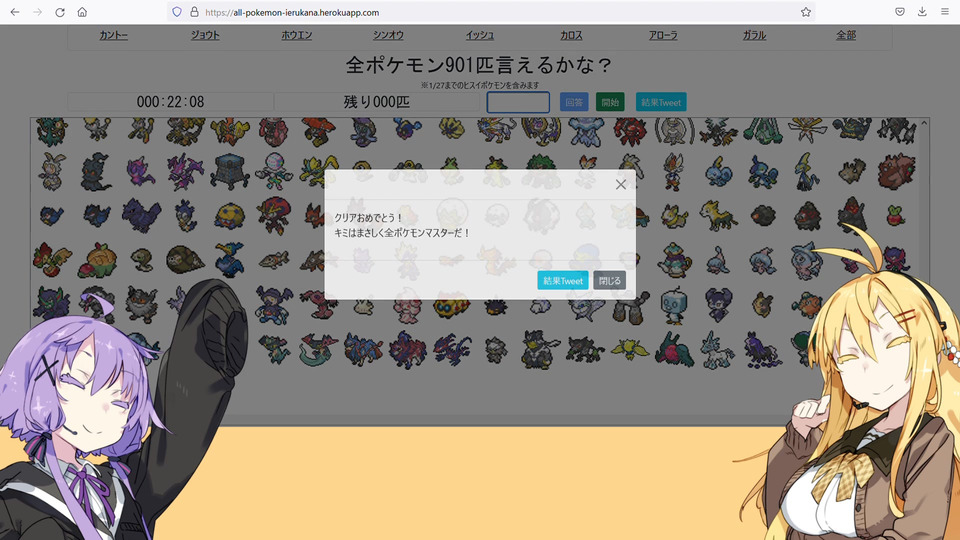Click the 結果Tweet button beside 開始
Screen dimensions: 960x540
pos(661,102)
